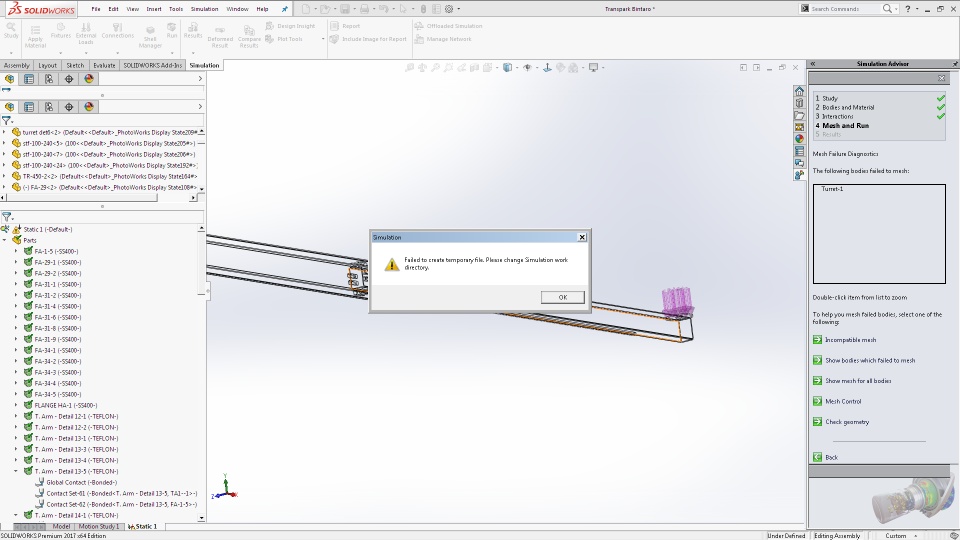Select Turret-1 in failed bodies list
The image size is (960, 540).
[832, 189]
